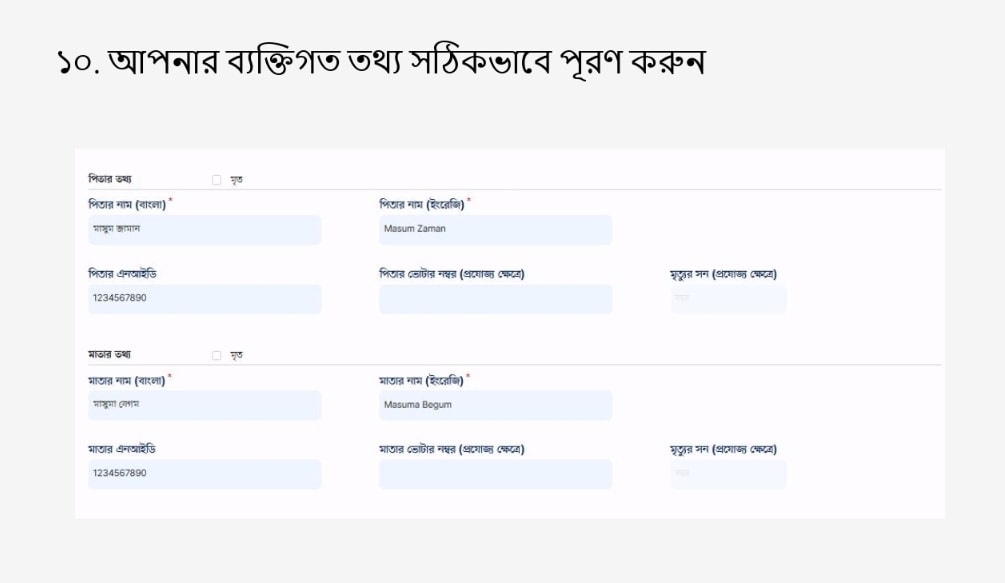Focus the field containing Masum Zaman
The height and width of the screenshot is (583, 1005).
click(x=495, y=229)
